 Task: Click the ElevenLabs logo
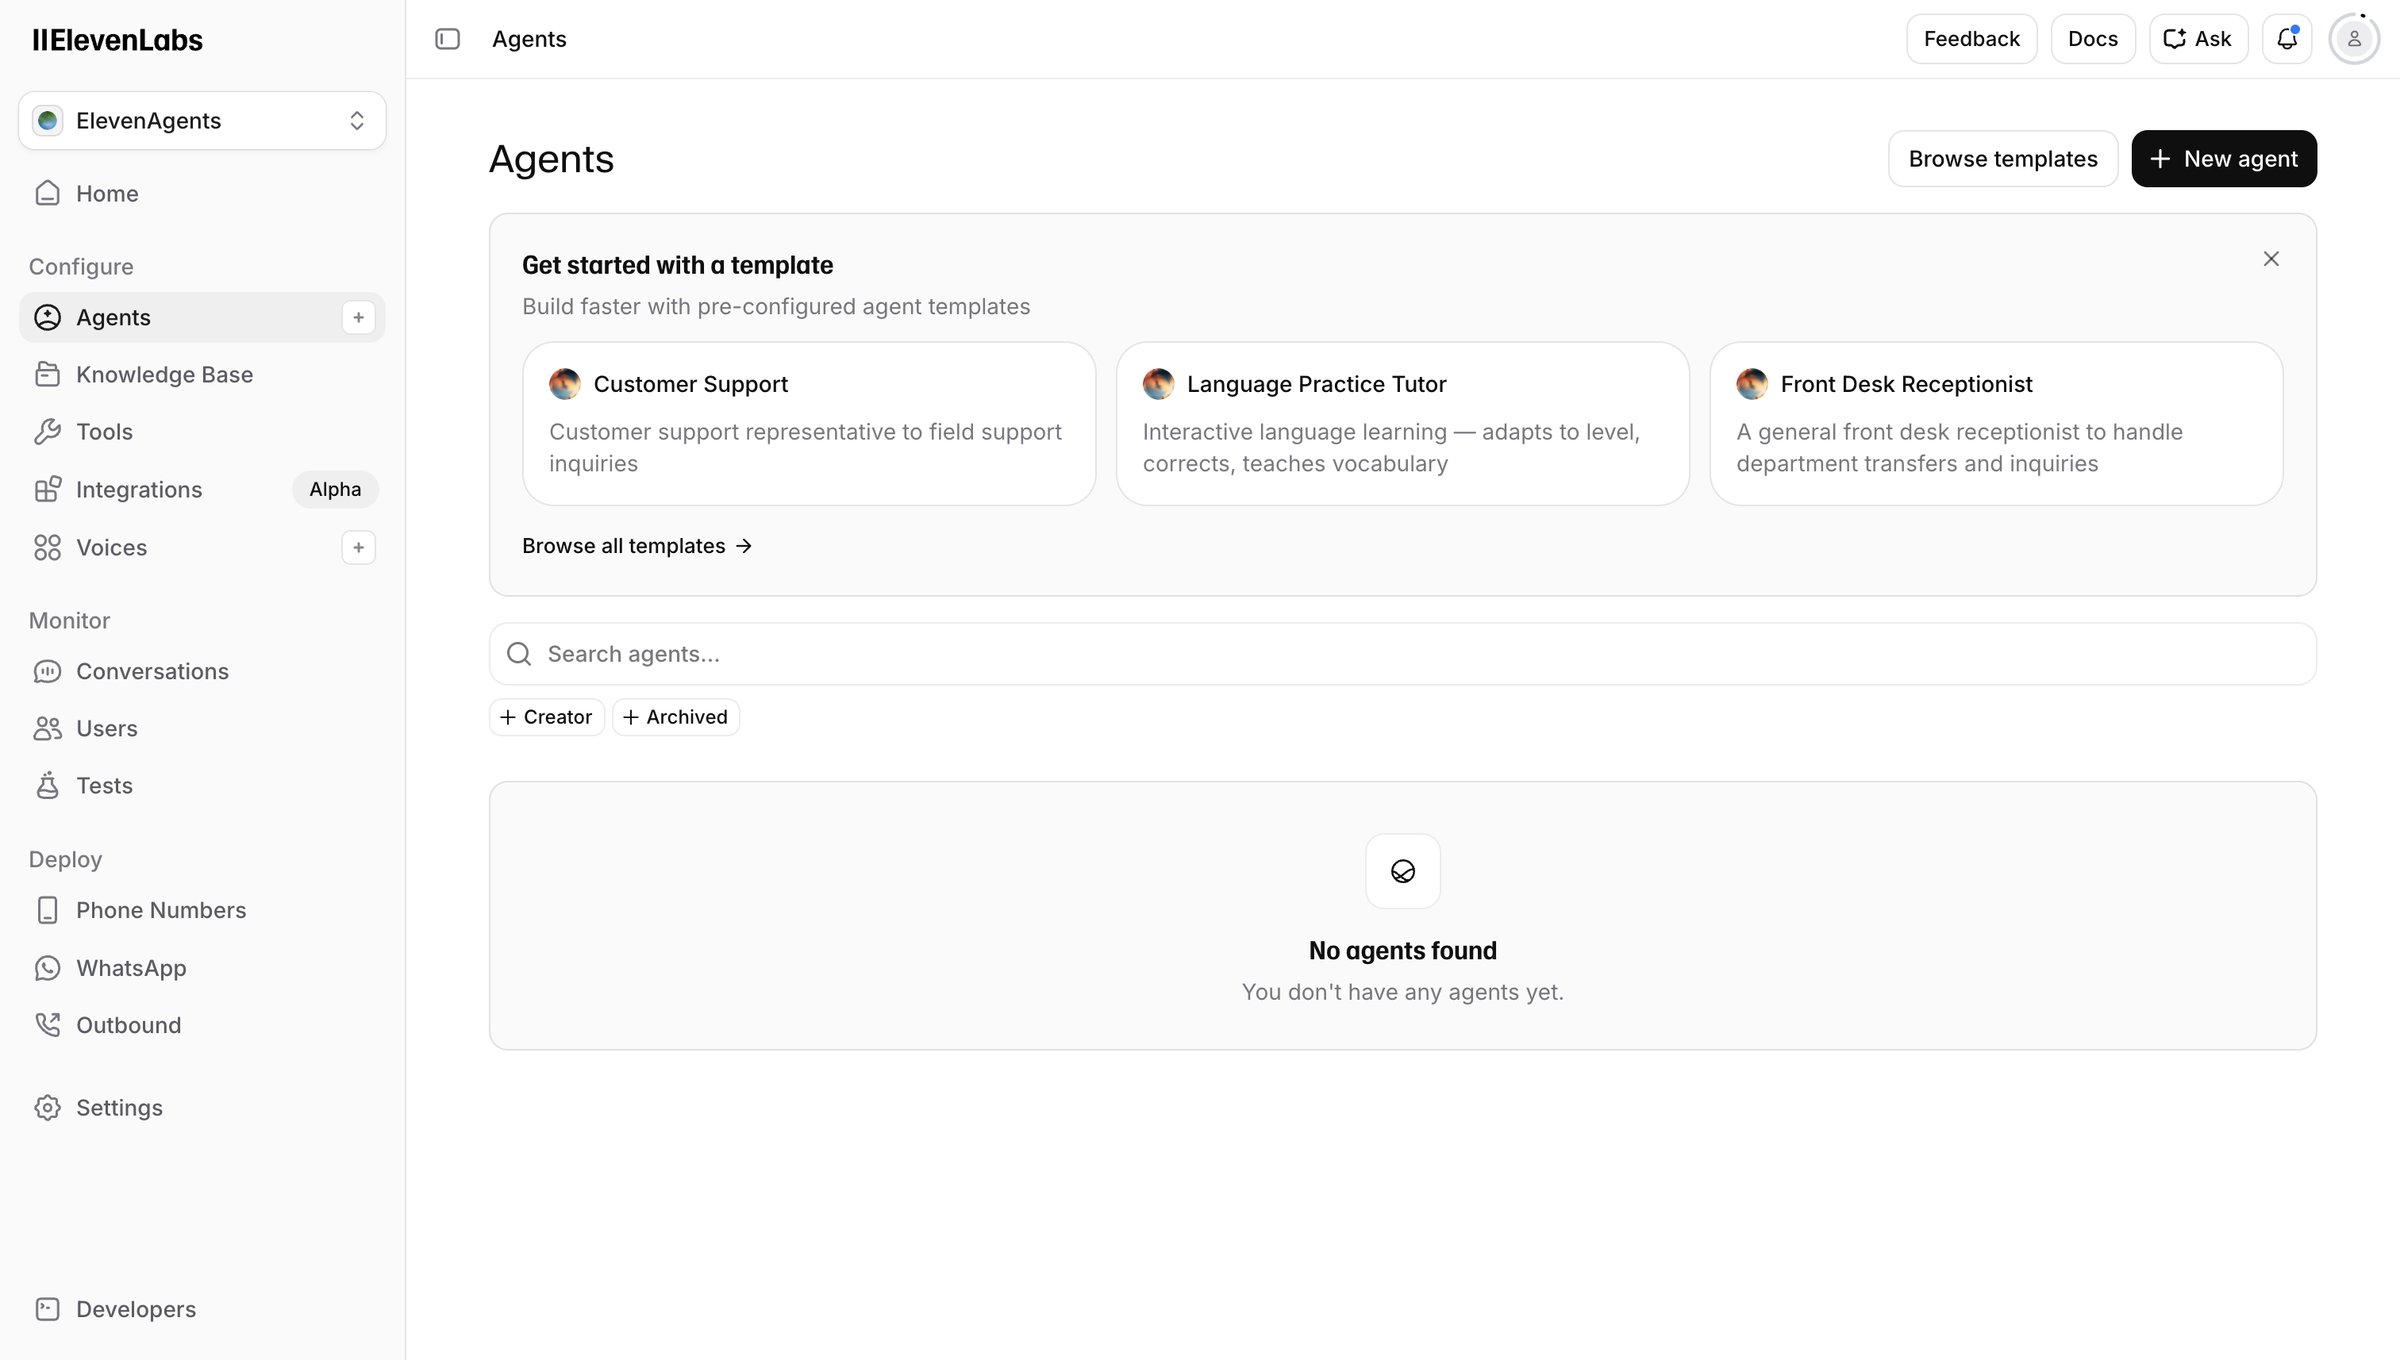(x=117, y=40)
